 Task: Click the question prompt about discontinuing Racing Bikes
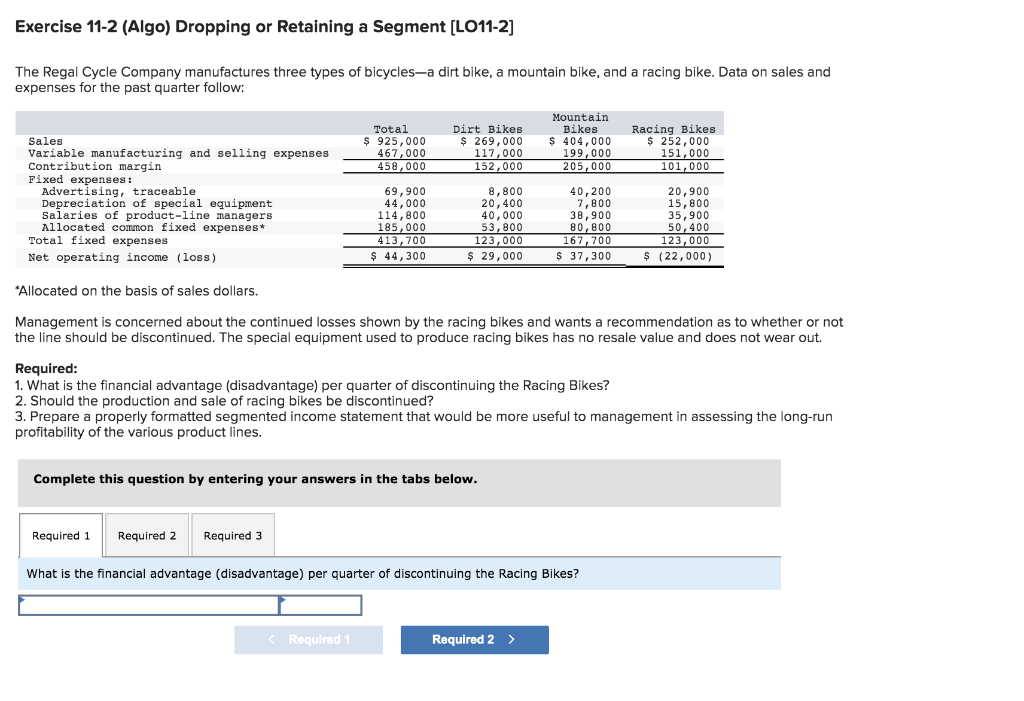[x=302, y=574]
